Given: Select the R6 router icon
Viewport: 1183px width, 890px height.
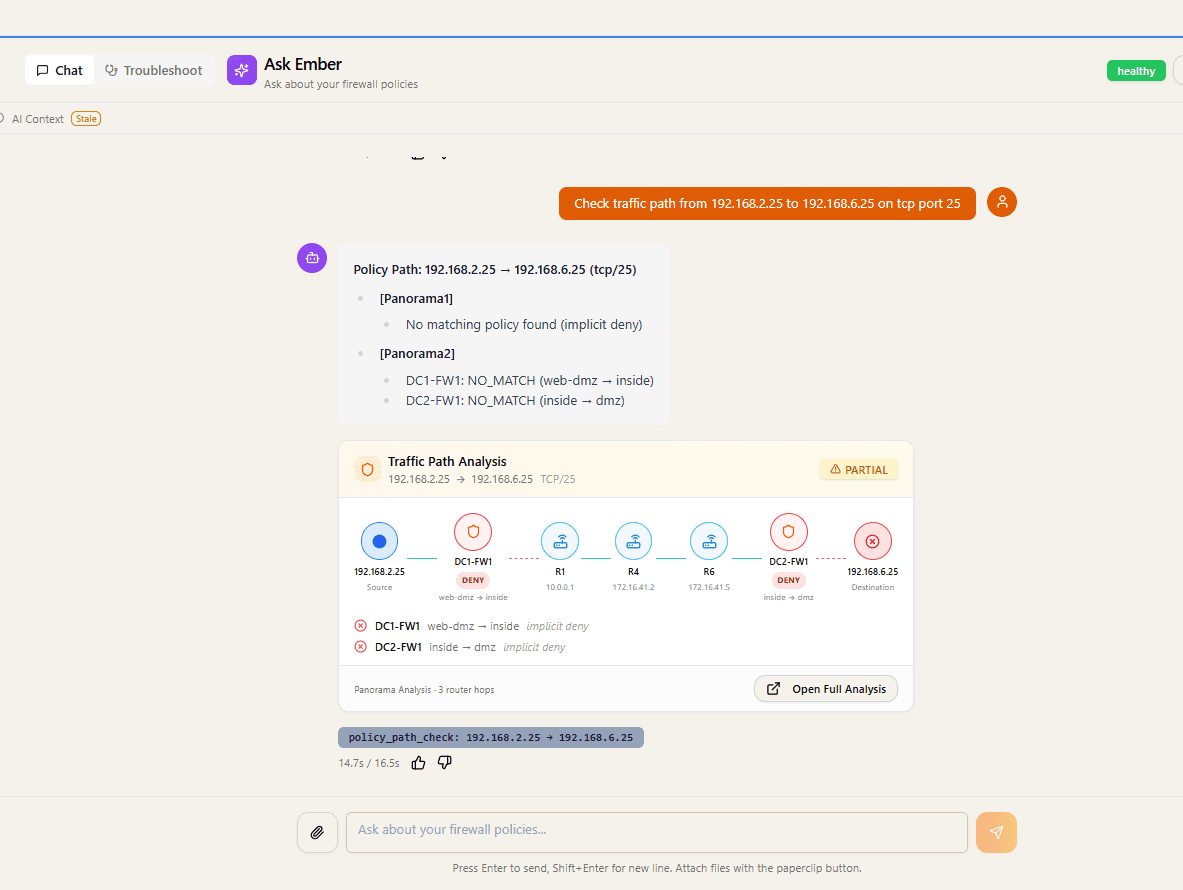Looking at the screenshot, I should (709, 540).
